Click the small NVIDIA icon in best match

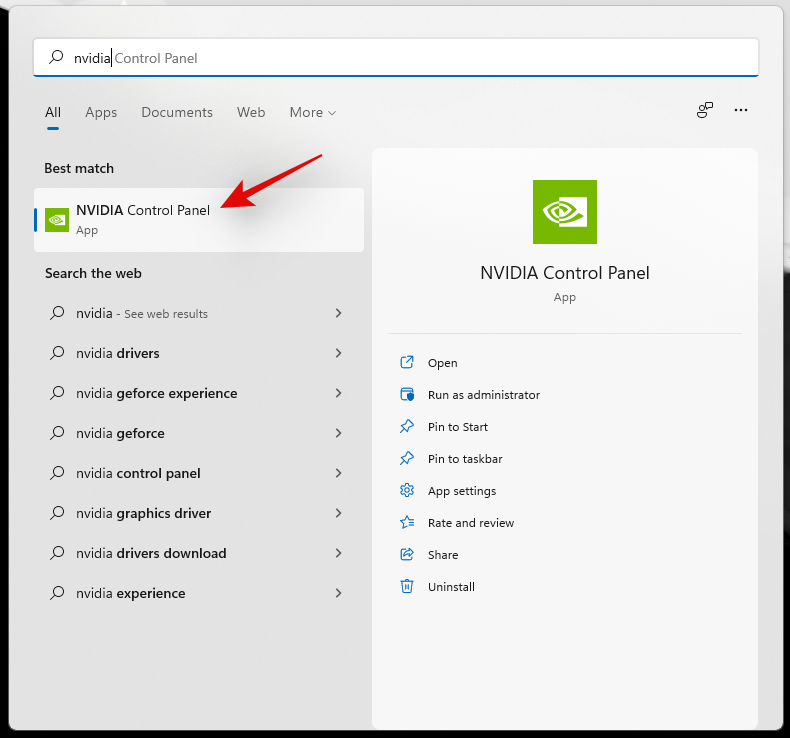[57, 220]
